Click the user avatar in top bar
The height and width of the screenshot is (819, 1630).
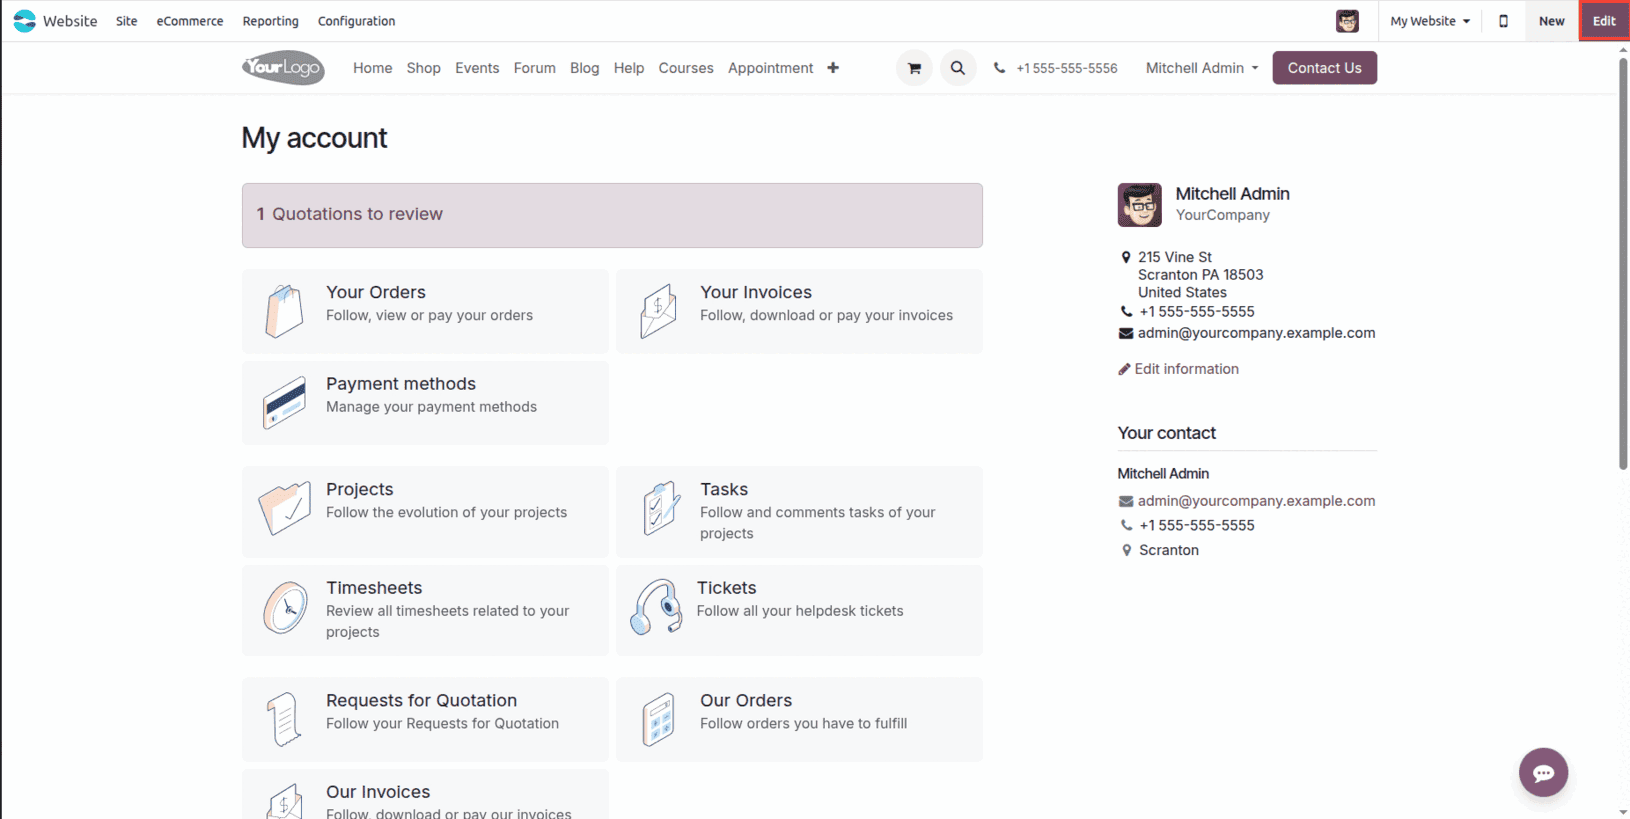click(x=1347, y=21)
